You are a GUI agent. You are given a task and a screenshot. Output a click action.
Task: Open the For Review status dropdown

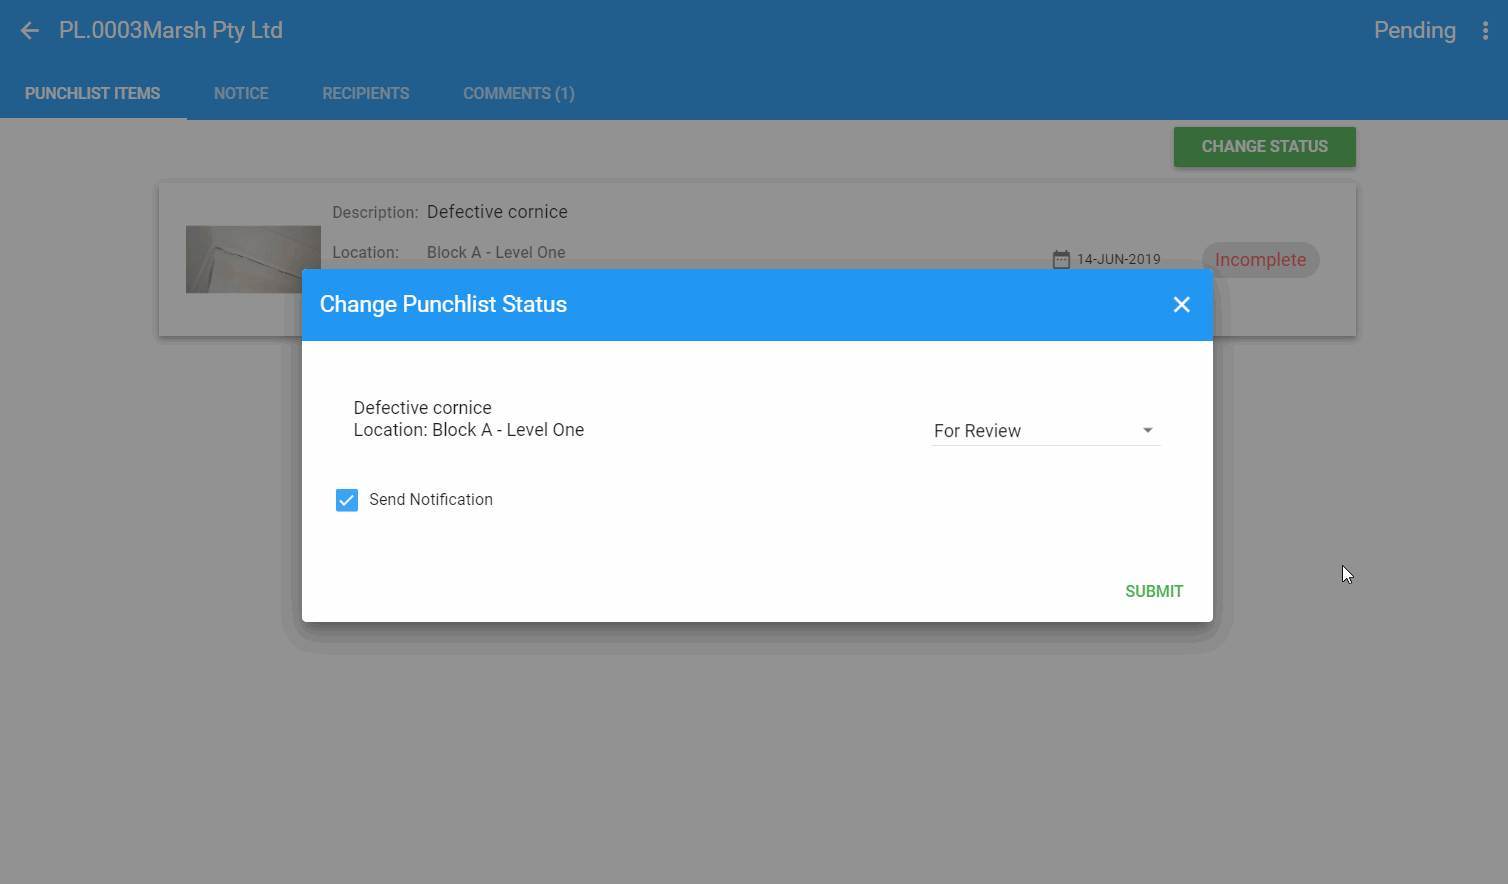[x=1046, y=431]
